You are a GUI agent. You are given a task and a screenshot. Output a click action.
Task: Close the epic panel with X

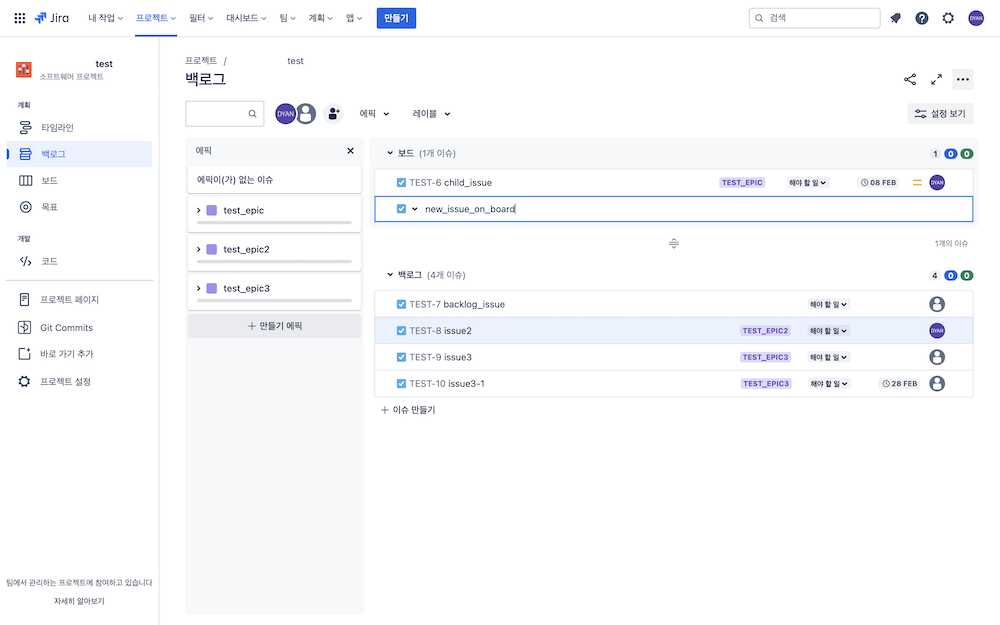[350, 151]
